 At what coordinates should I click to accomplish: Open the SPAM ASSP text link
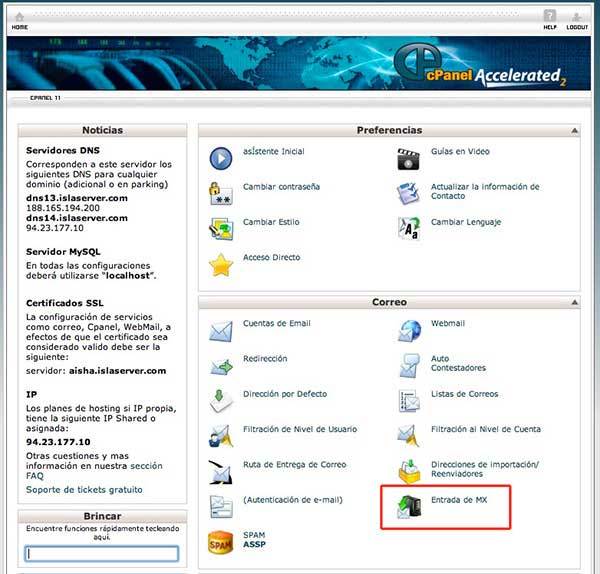(254, 540)
